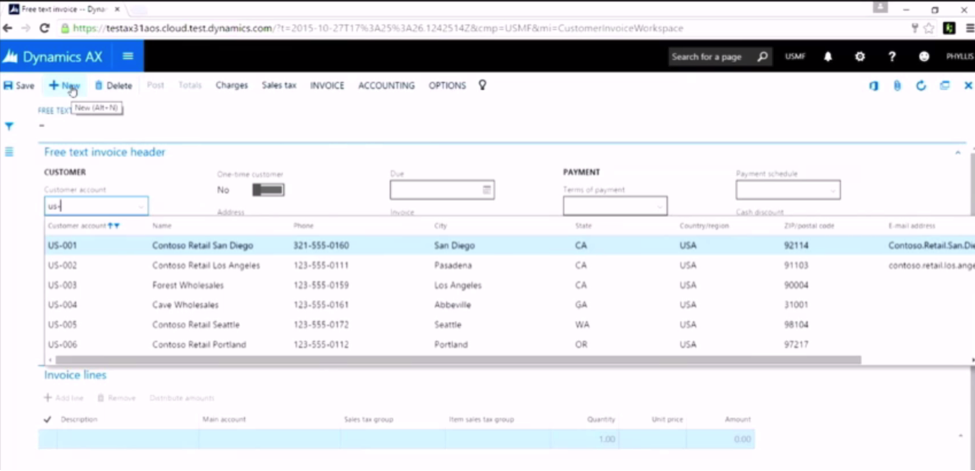Select Contoso Retail Los Angeles
Screen dimensions: 975x471
coord(206,266)
